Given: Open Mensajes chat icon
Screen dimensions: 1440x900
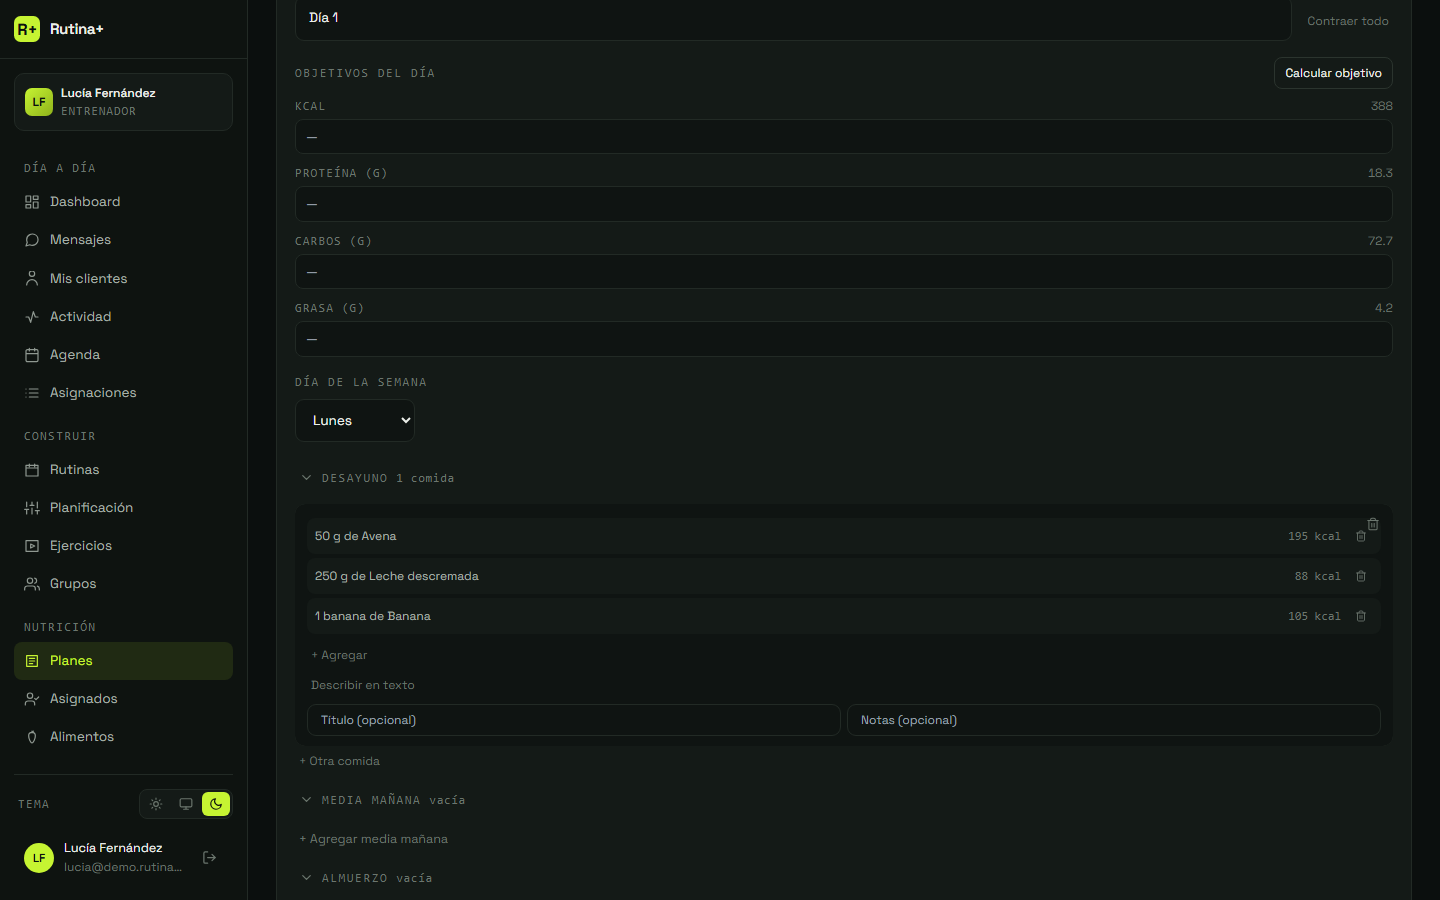Looking at the screenshot, I should tap(32, 240).
